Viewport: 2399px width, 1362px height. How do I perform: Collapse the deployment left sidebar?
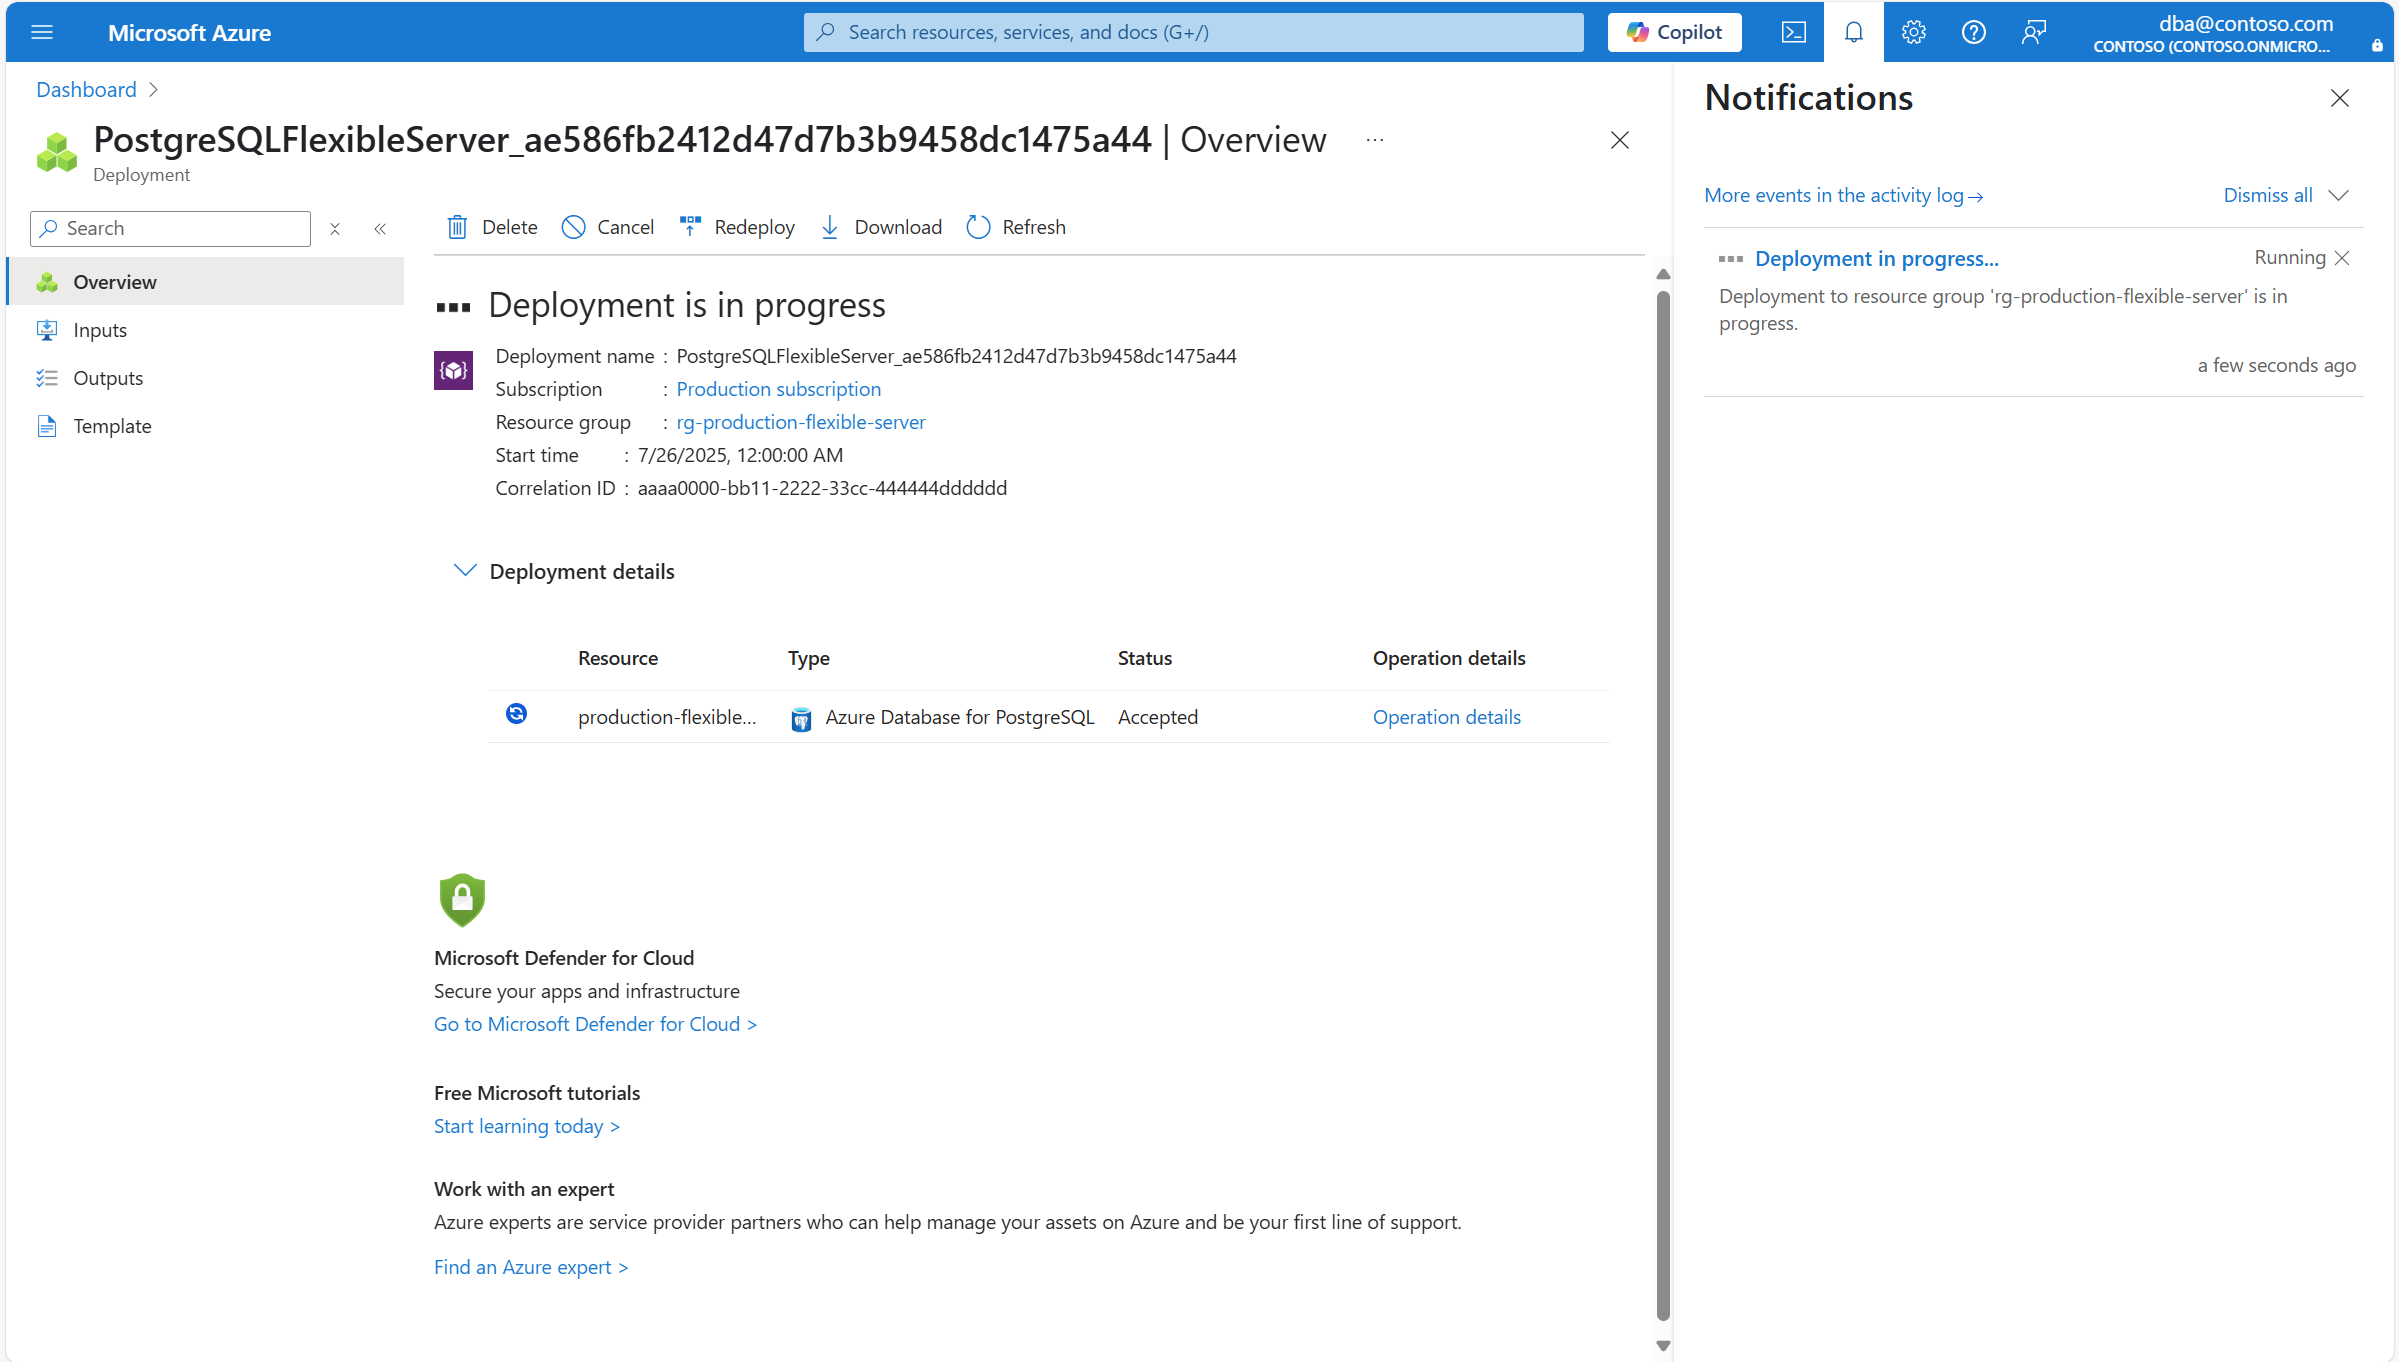point(380,228)
